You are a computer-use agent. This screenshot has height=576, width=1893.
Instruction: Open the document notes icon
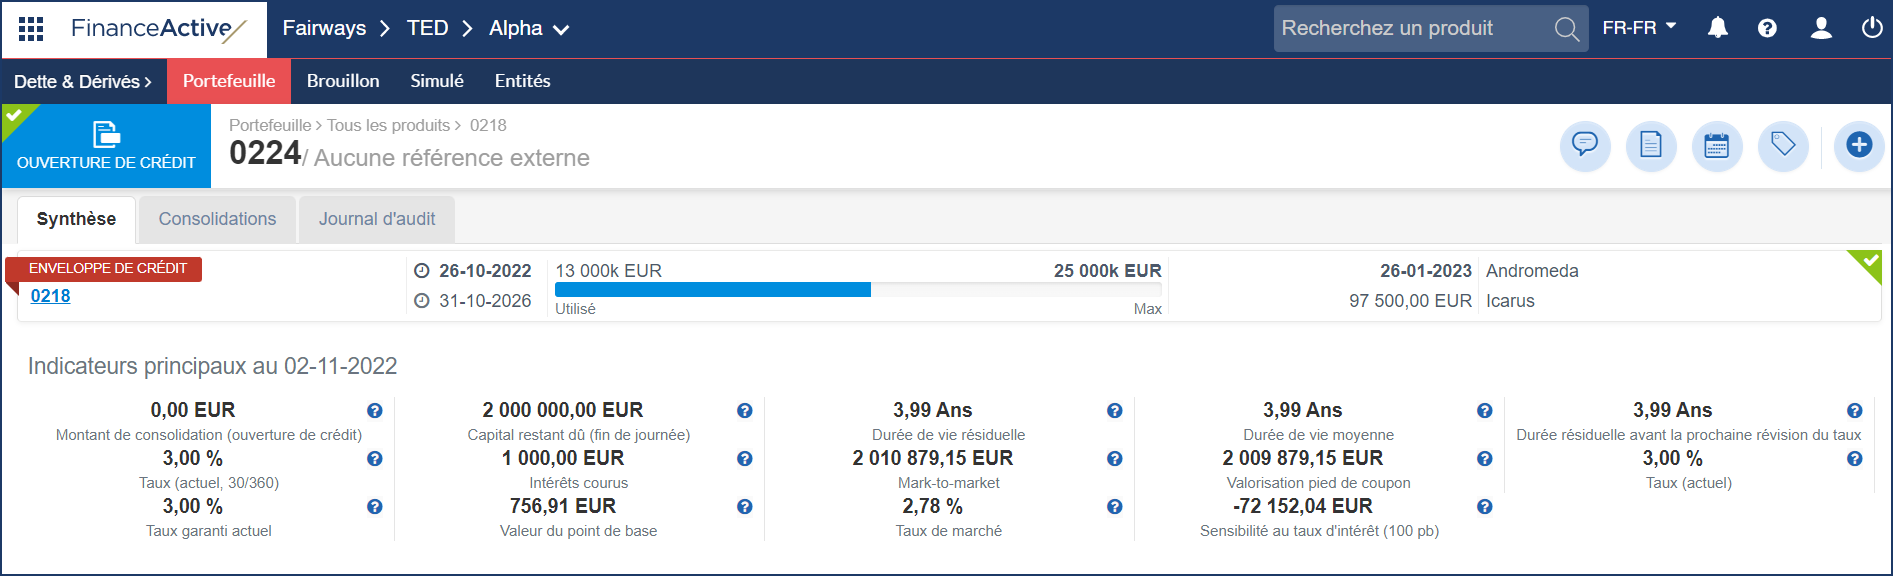1651,146
